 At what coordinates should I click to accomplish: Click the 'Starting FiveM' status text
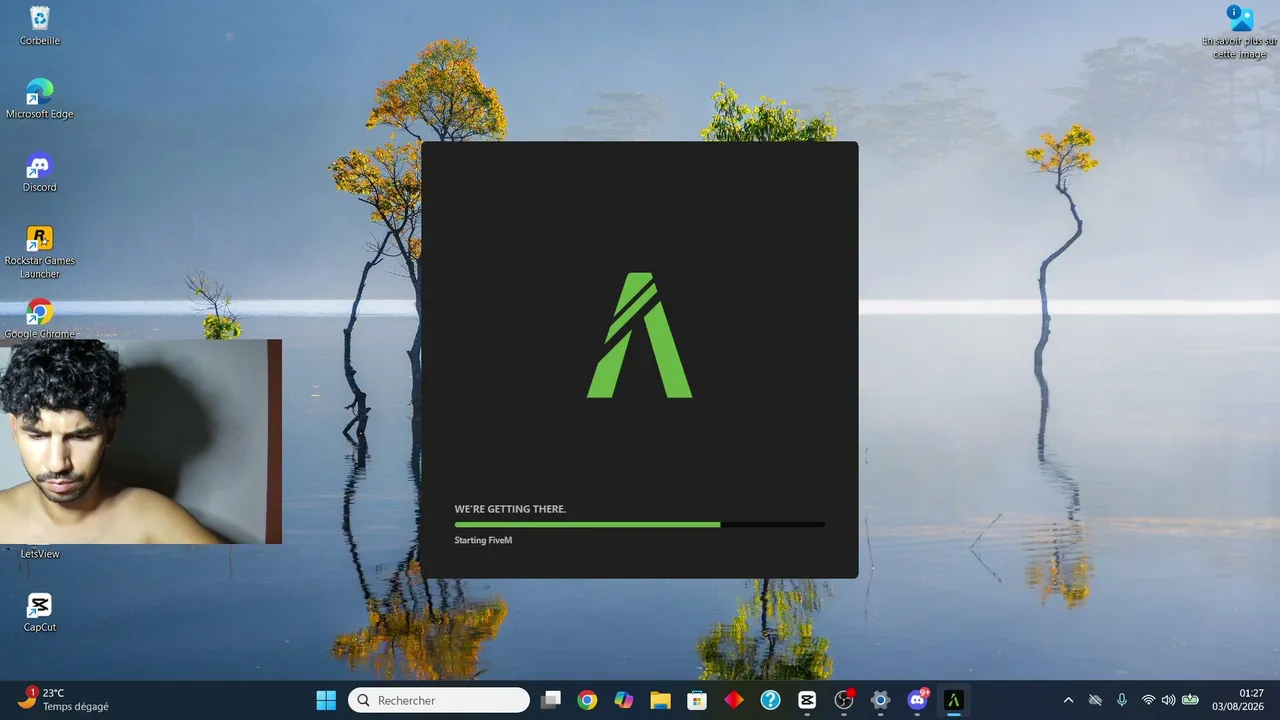(x=483, y=540)
